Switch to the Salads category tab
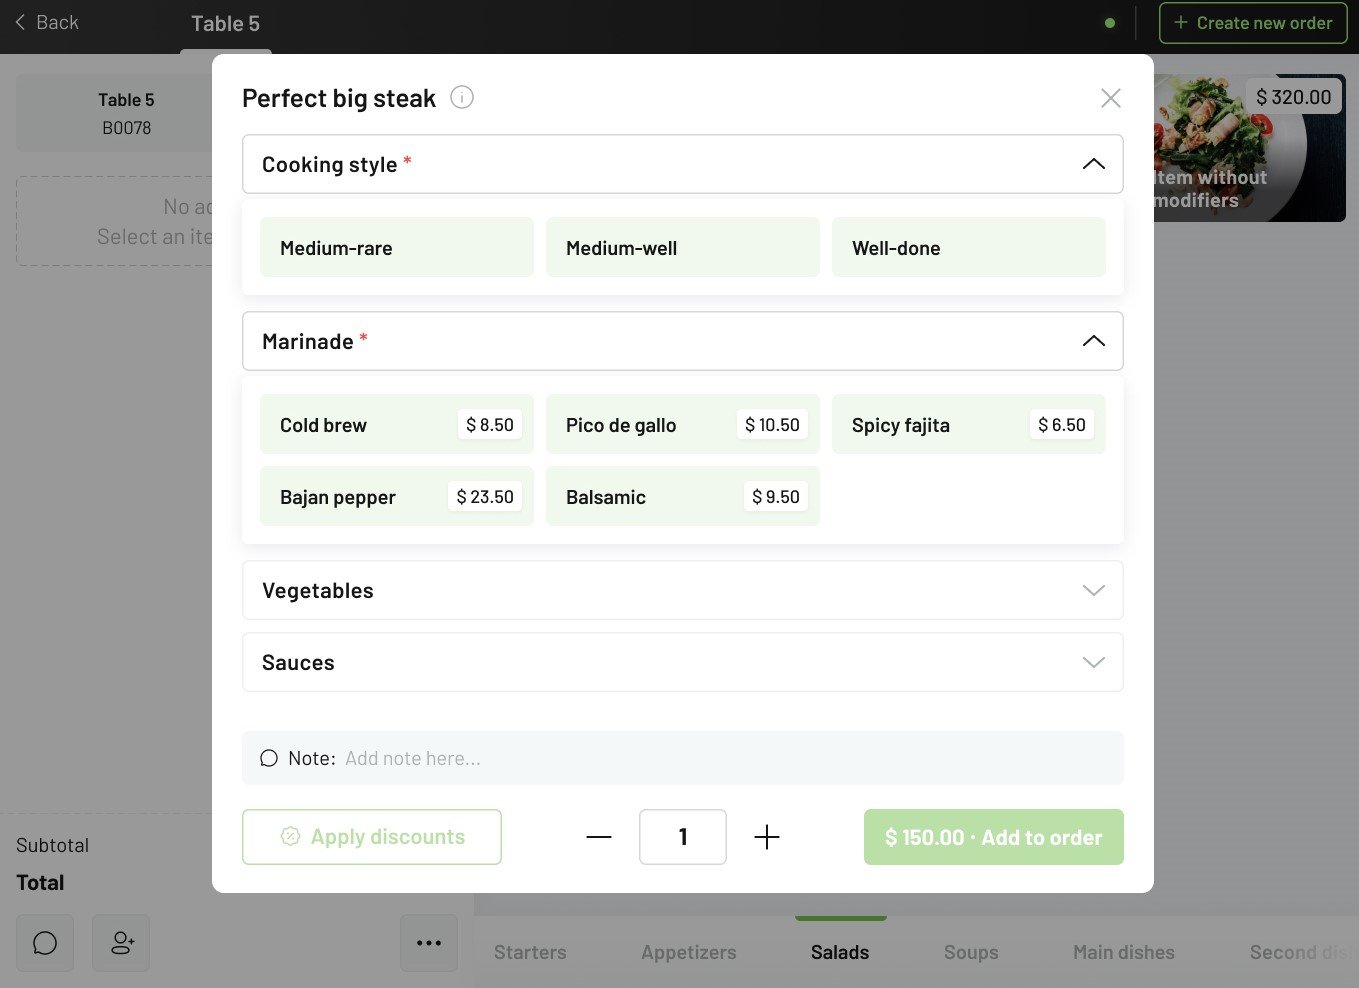This screenshot has width=1359, height=988. coord(839,952)
